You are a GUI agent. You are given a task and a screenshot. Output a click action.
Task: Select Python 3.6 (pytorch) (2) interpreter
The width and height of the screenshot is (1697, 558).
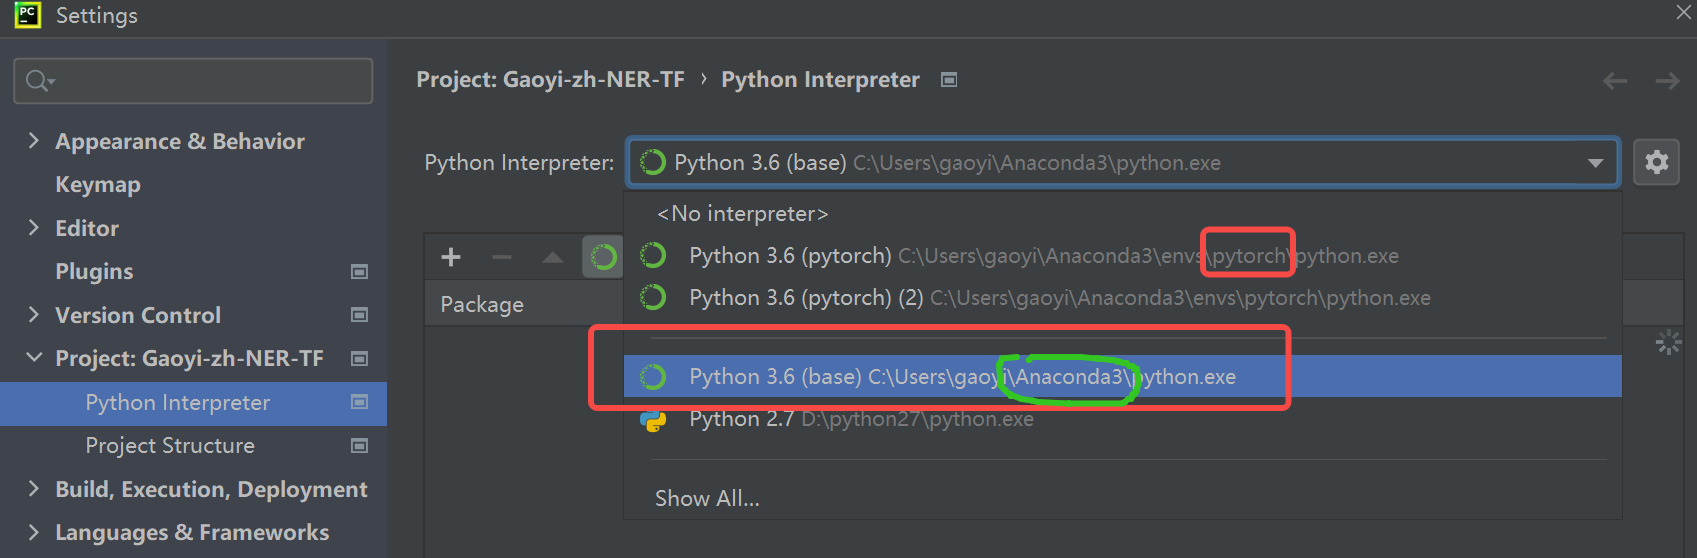[x=1122, y=298]
